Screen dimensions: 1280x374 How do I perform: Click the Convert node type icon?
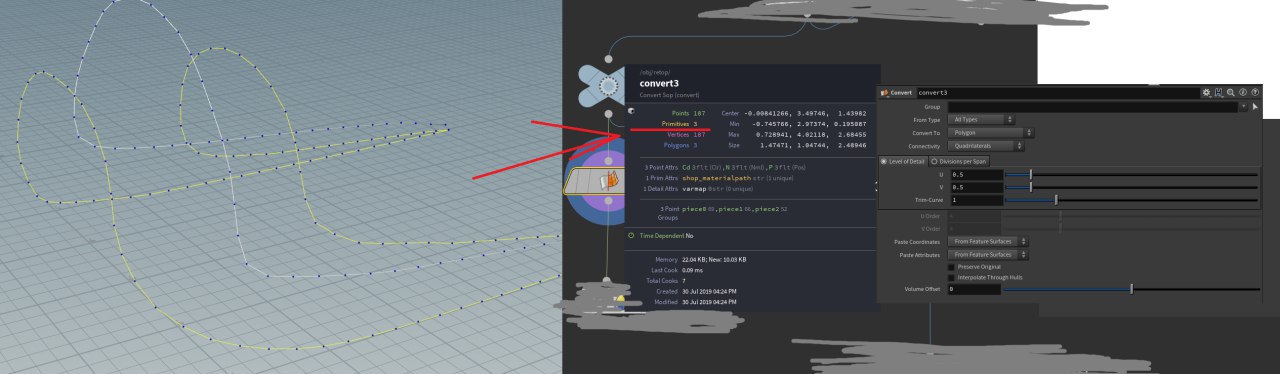click(x=885, y=92)
